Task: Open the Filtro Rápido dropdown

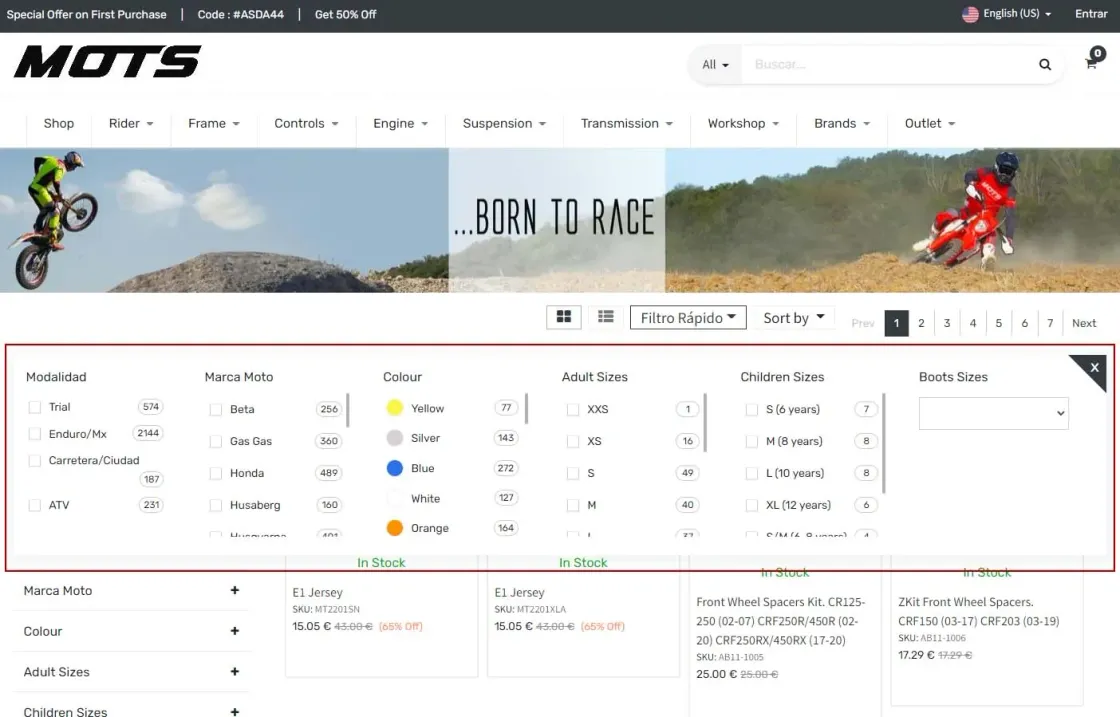Action: [x=688, y=318]
